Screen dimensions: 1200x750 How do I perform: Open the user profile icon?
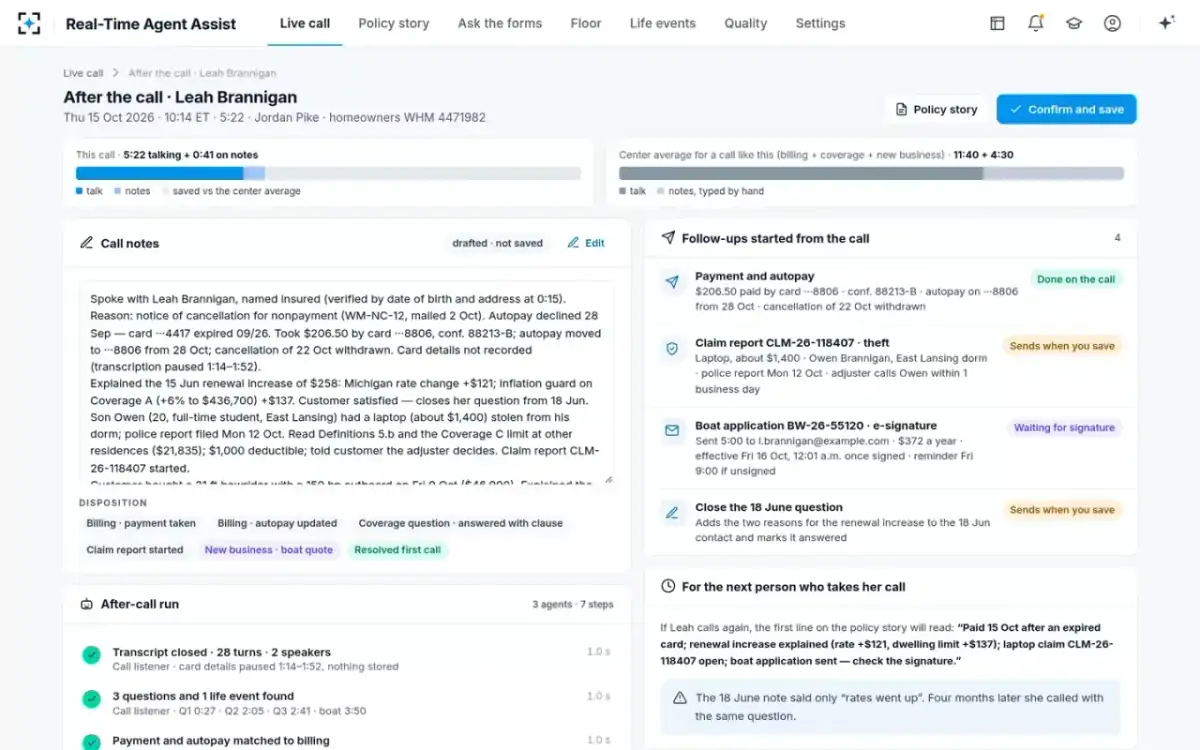1112,23
